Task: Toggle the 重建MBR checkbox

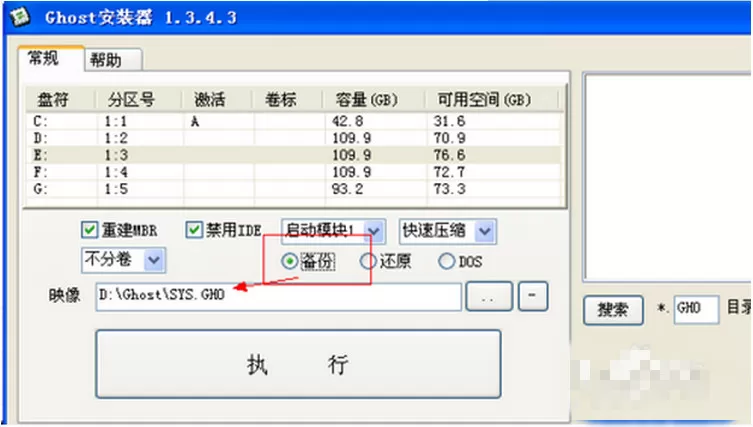Action: pyautogui.click(x=89, y=230)
